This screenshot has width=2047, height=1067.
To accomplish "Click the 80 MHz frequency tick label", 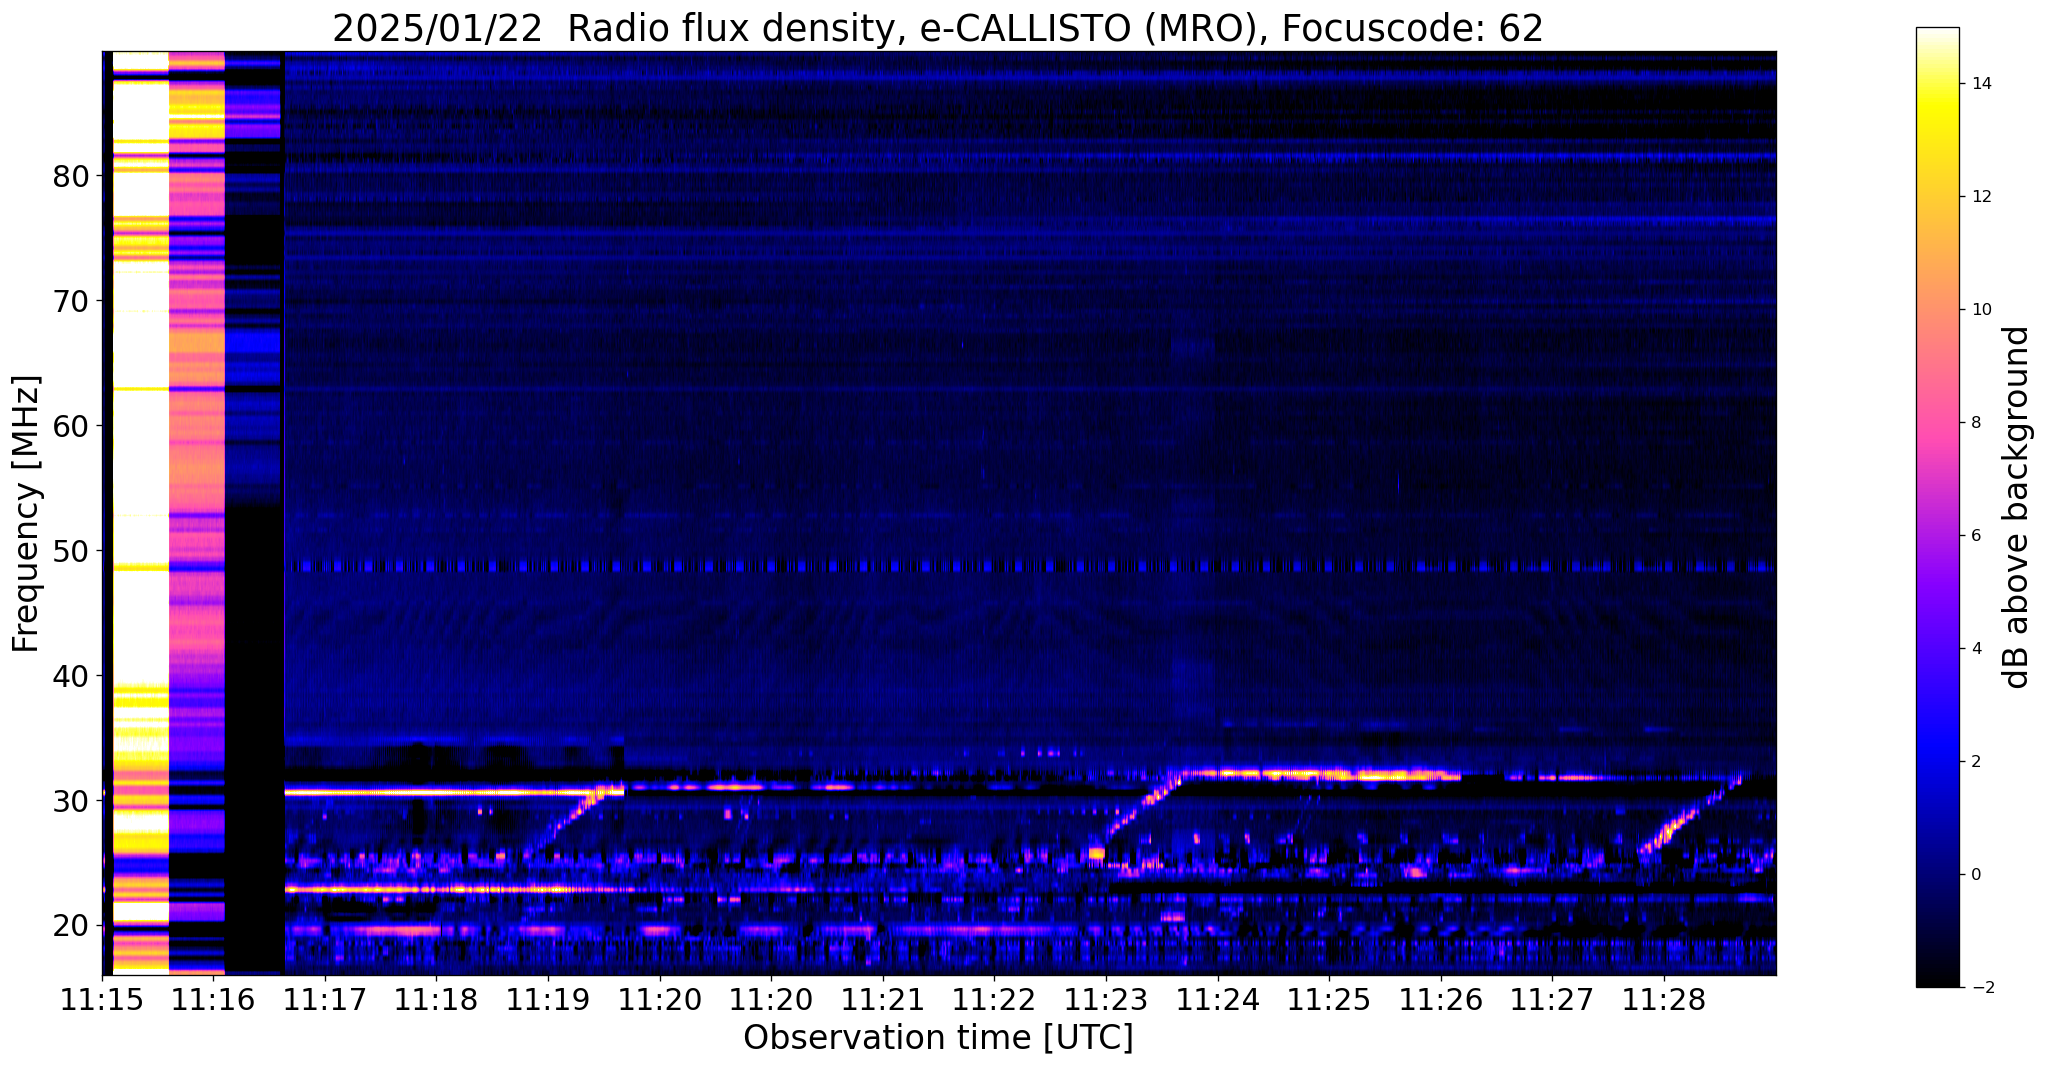I will (71, 176).
